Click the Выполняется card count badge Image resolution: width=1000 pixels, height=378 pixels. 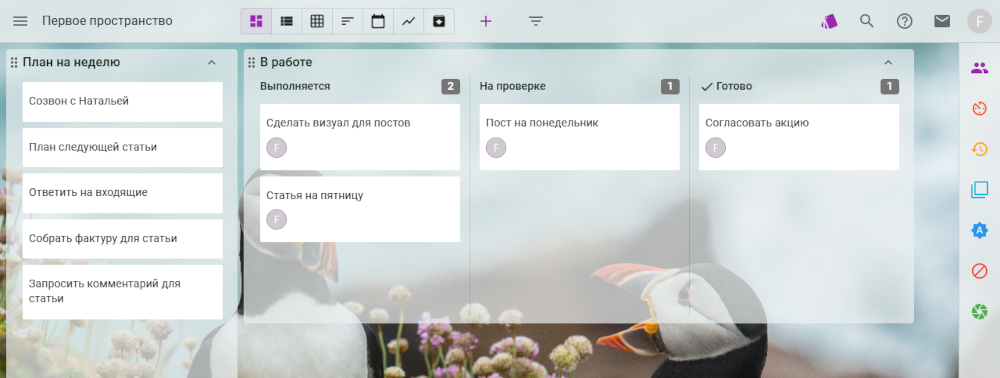(450, 87)
